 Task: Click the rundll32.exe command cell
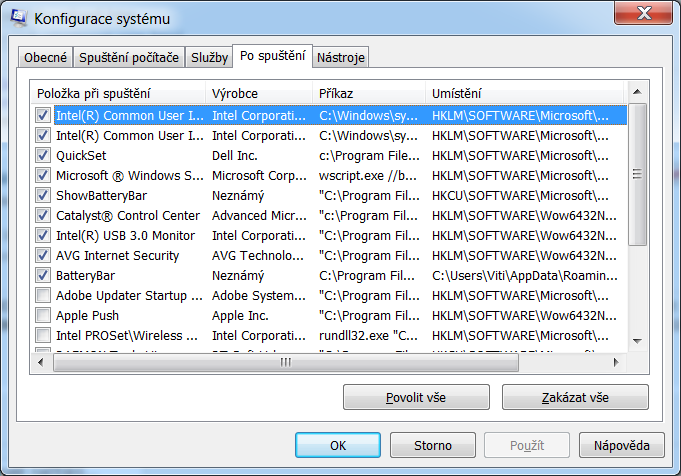368,335
